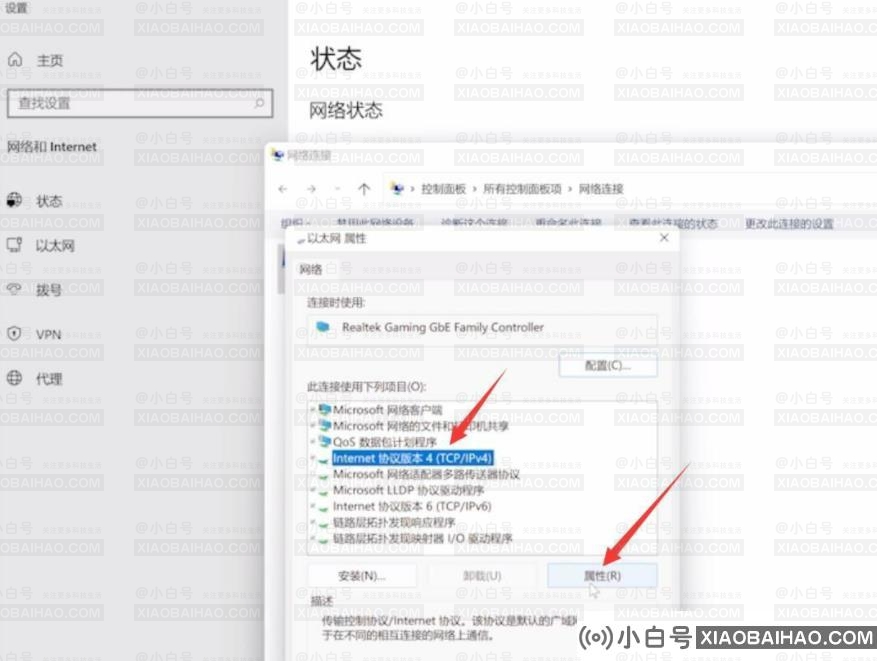Expand the breadcrumb chevron before 网络连接

pos(570,189)
